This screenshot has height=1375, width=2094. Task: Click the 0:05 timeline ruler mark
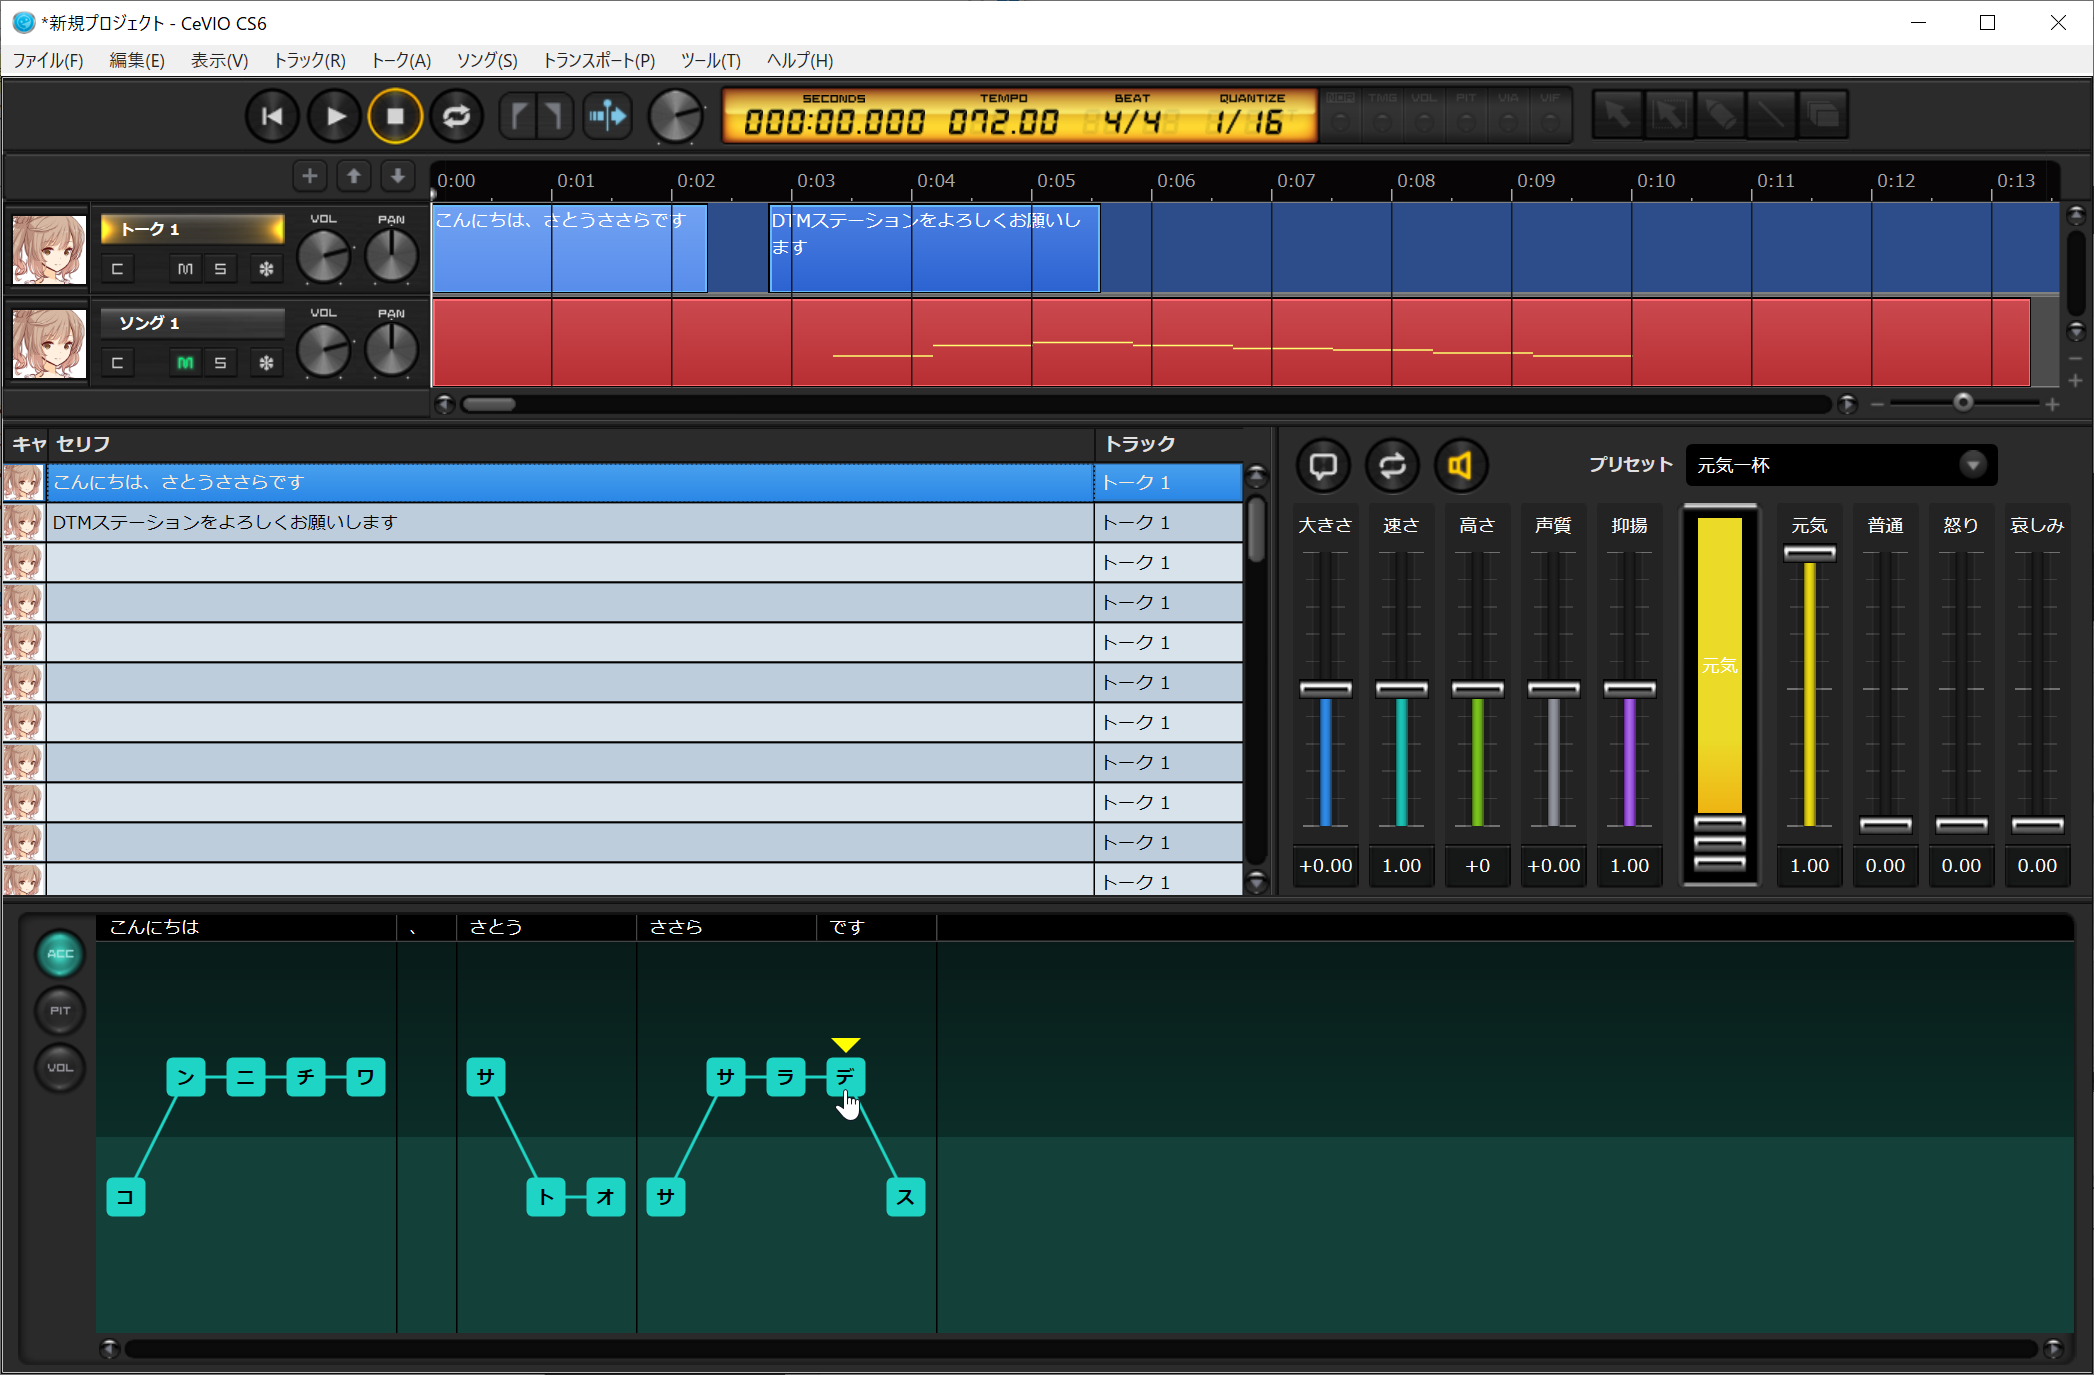coord(1055,181)
